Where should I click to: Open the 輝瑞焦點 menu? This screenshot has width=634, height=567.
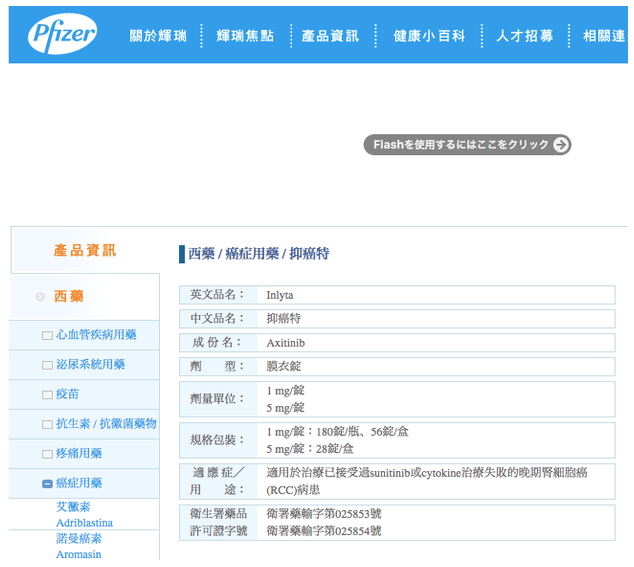click(x=245, y=36)
